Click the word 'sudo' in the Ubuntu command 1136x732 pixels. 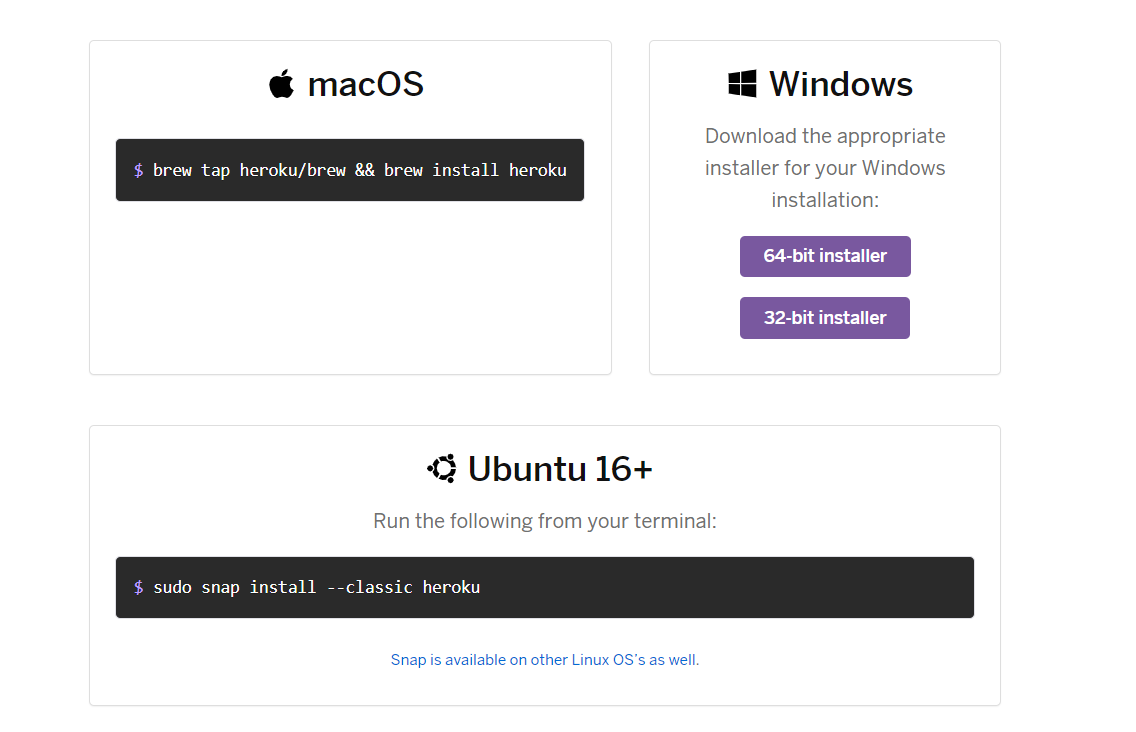click(172, 587)
